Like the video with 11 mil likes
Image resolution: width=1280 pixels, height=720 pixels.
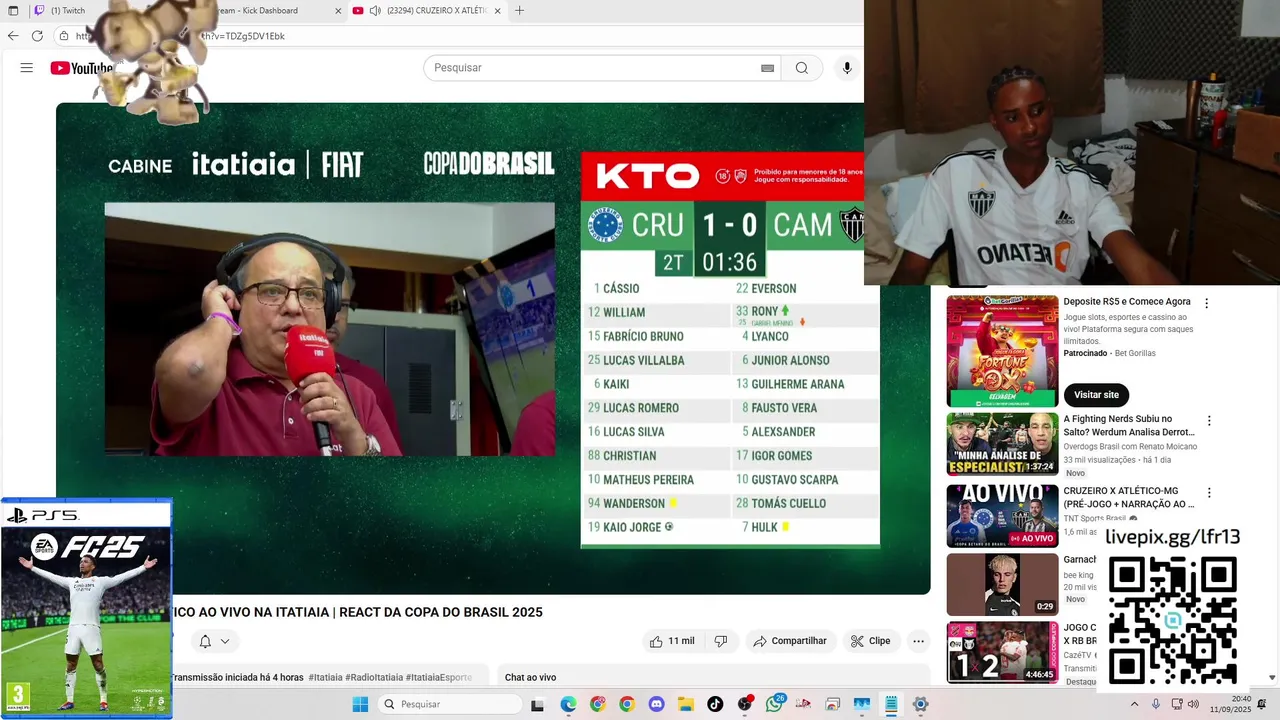pos(672,641)
